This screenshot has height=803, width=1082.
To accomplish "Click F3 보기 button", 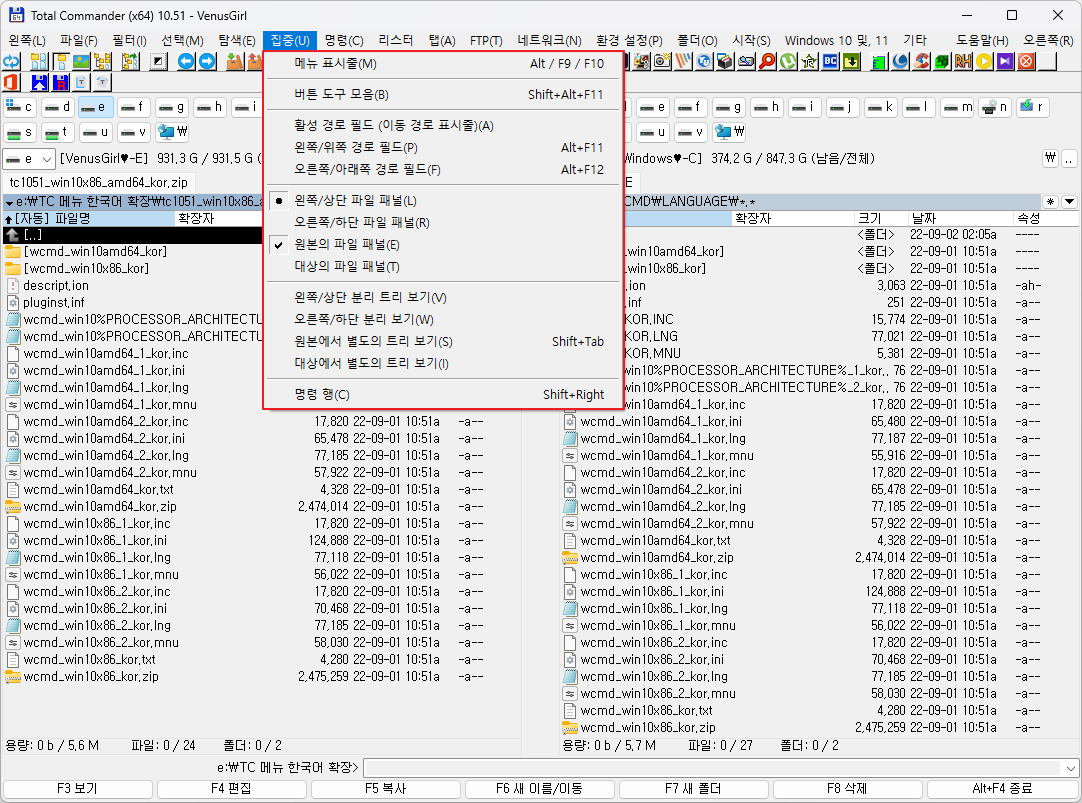I will point(77,789).
